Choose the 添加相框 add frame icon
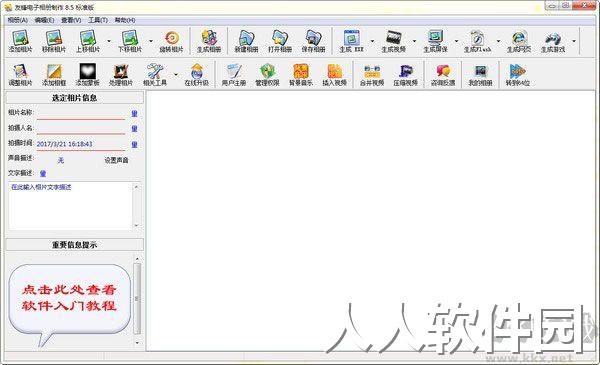The image size is (600, 365). click(54, 74)
